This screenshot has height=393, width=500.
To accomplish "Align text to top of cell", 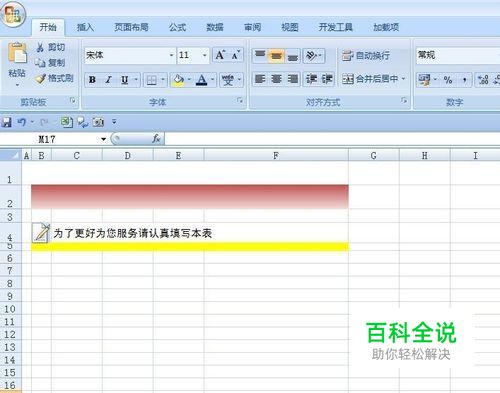I will [260, 56].
